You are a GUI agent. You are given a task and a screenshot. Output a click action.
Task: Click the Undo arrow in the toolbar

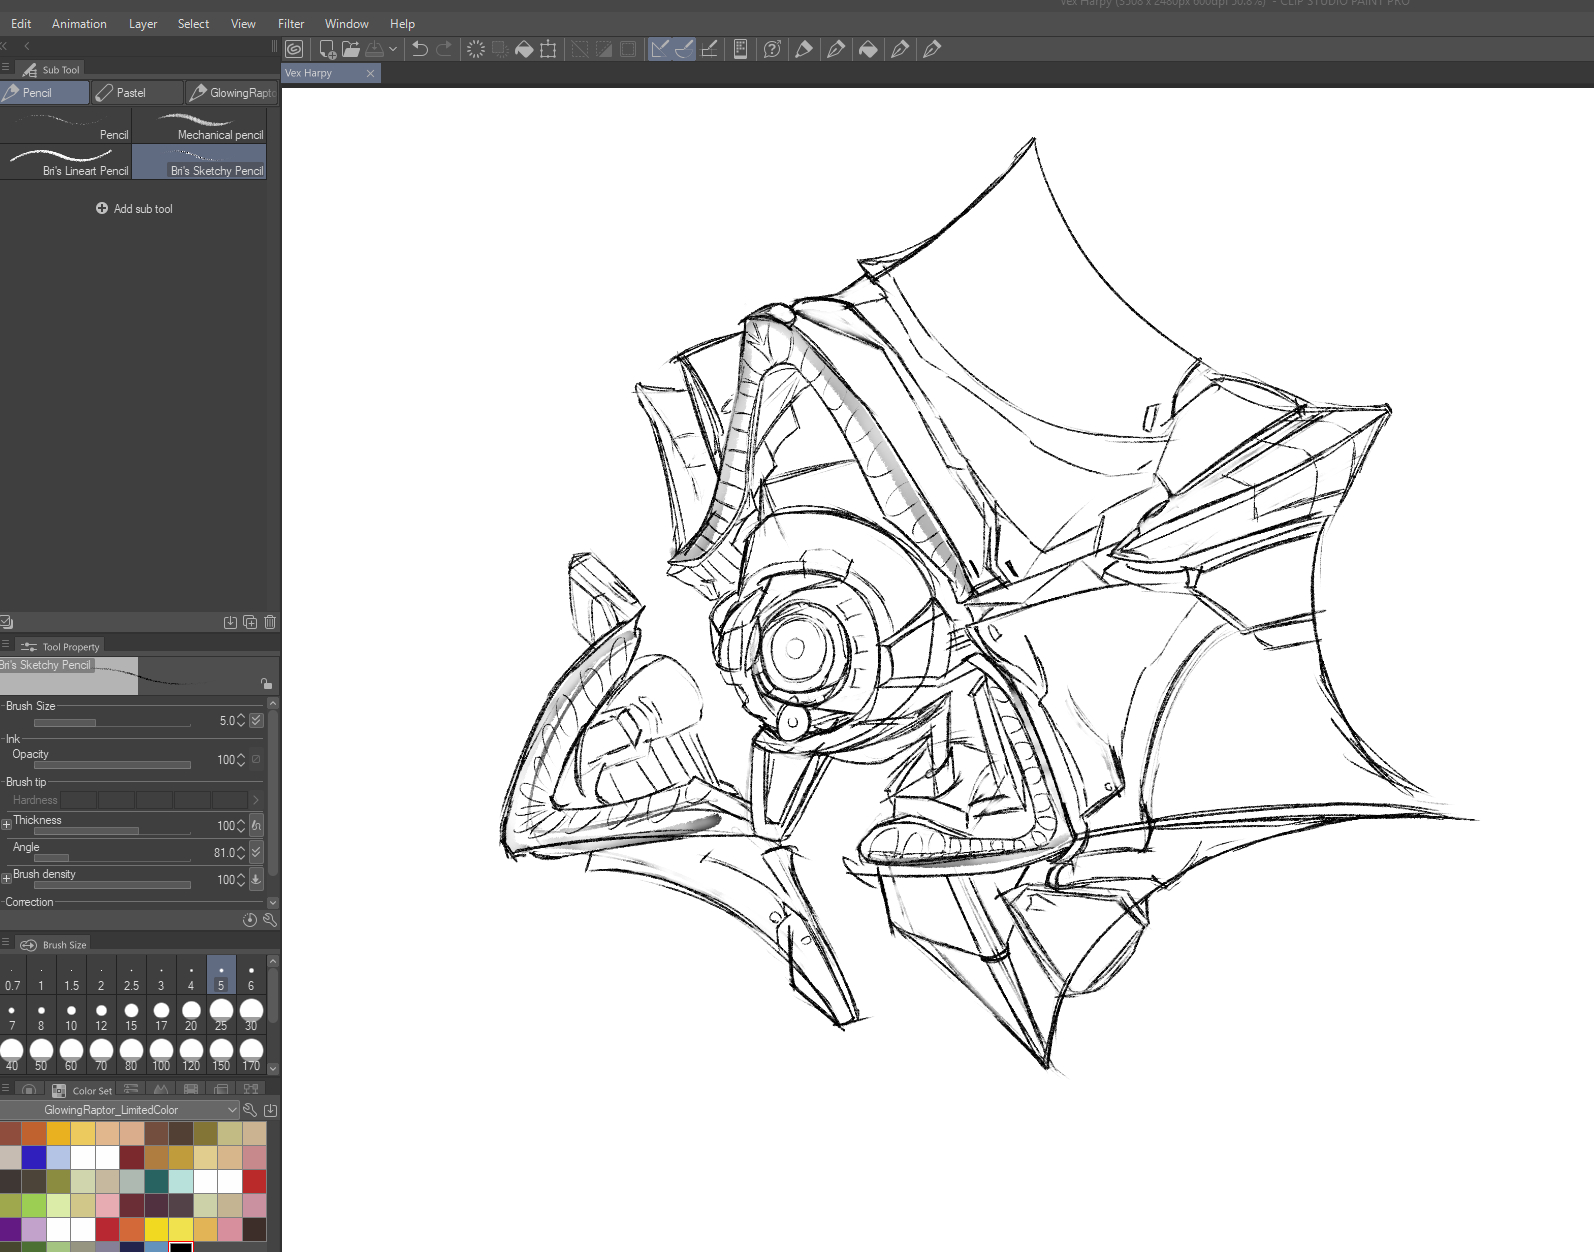(x=420, y=49)
